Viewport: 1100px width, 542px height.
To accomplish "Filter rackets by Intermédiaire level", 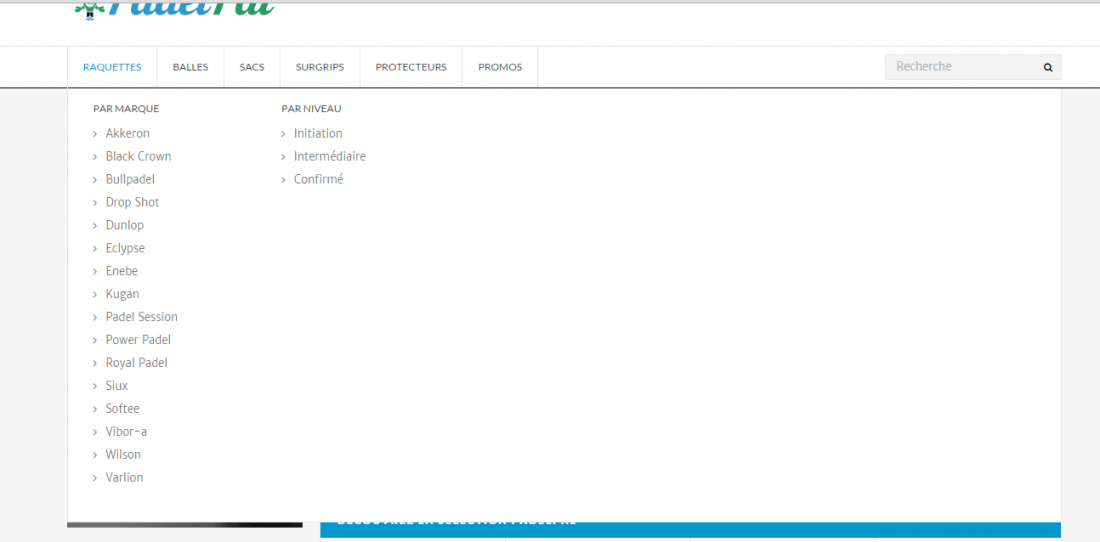I will coord(330,156).
